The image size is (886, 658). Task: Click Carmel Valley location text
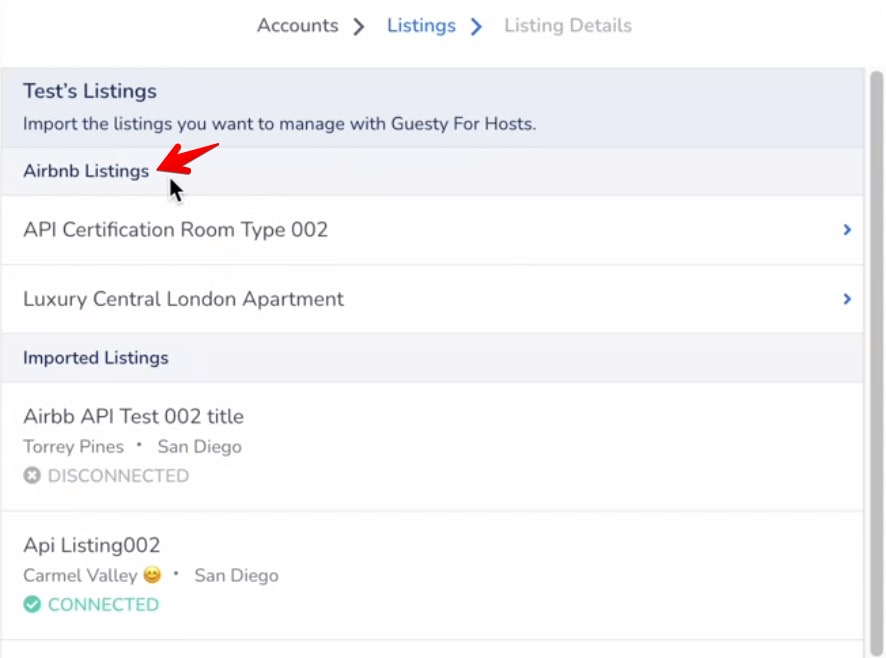[x=80, y=575]
